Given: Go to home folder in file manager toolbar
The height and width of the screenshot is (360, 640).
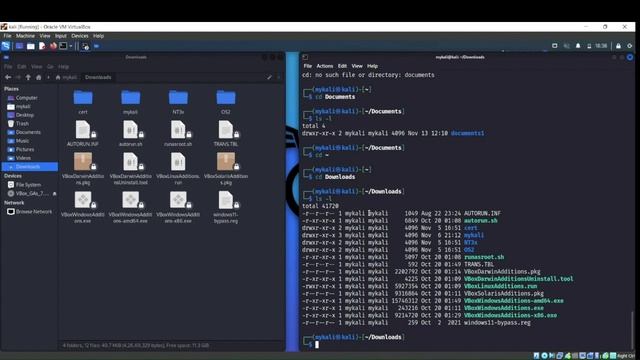Looking at the screenshot, I should 38,77.
